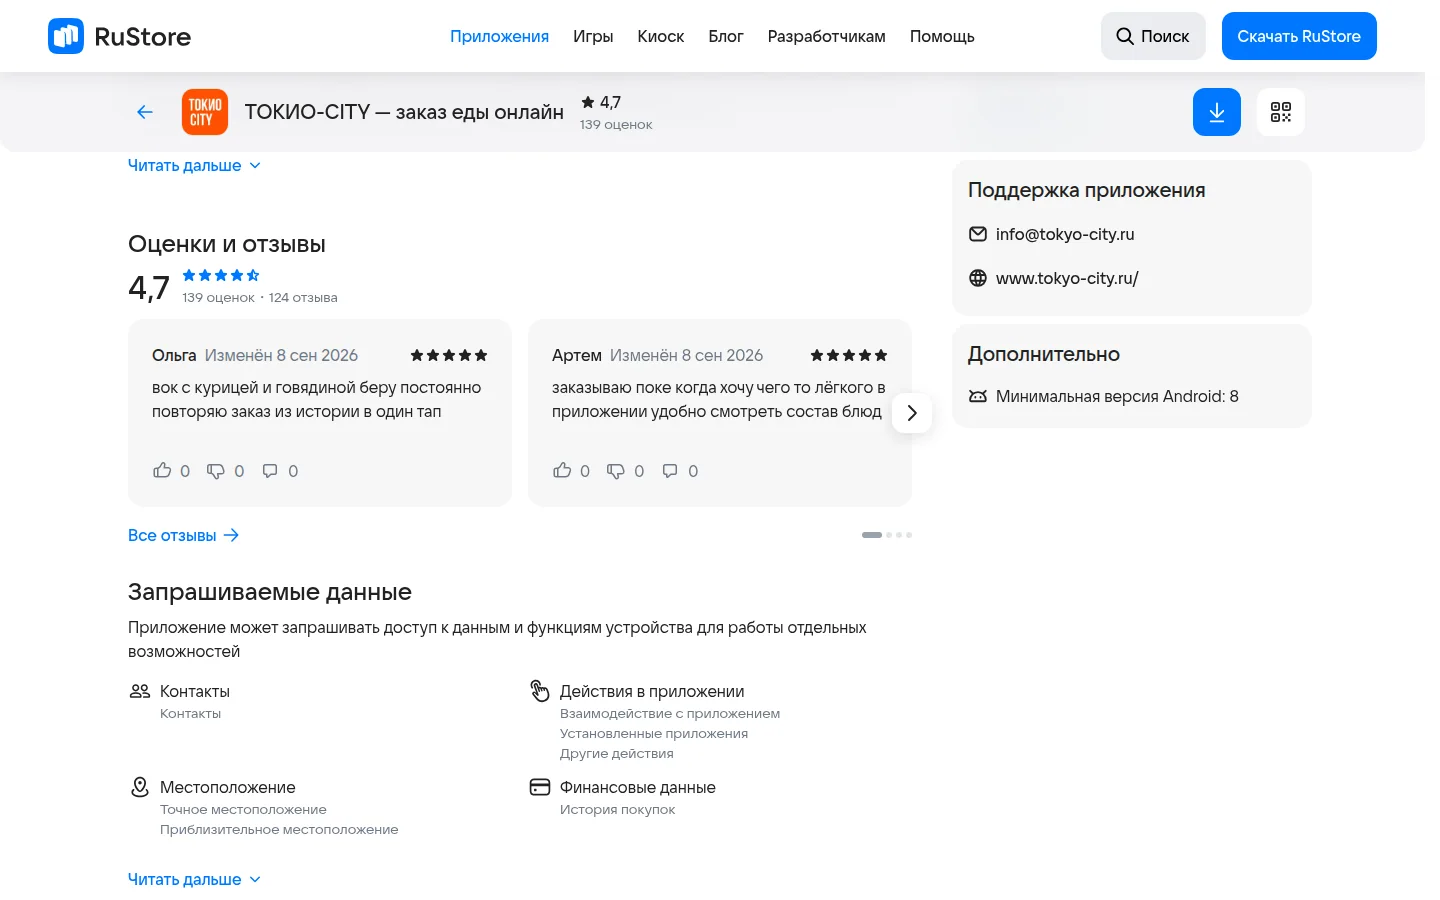Click the Скачать RuStore button
The width and height of the screenshot is (1440, 900).
point(1299,36)
